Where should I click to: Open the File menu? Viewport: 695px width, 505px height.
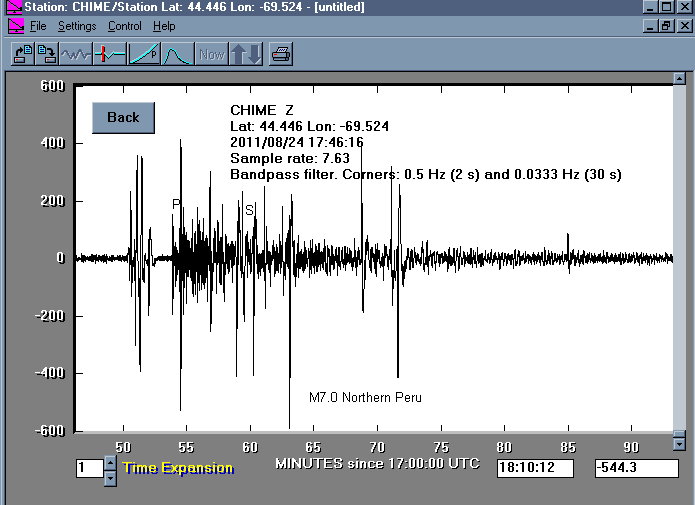(x=38, y=26)
